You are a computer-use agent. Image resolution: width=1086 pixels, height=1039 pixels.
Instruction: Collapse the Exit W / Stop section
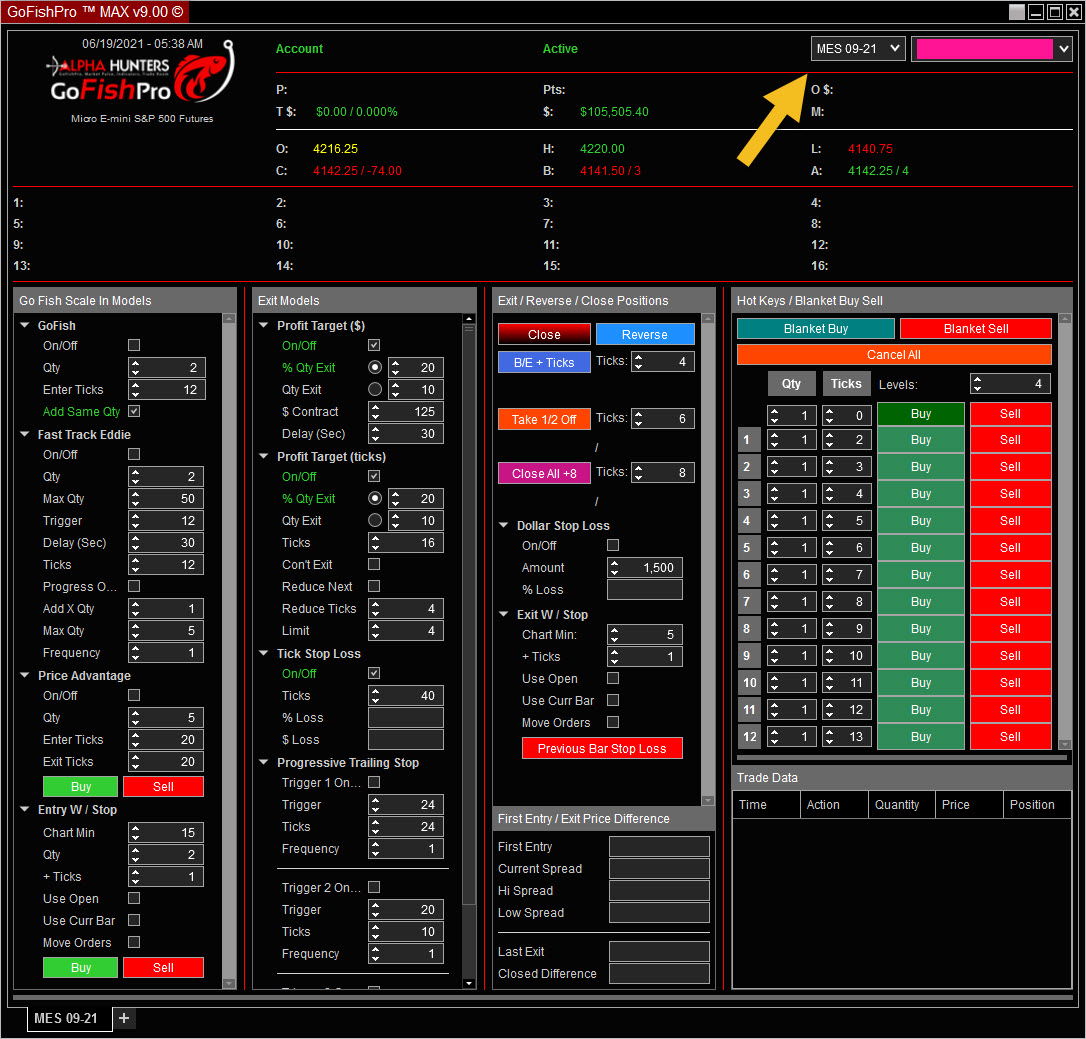[x=504, y=614]
